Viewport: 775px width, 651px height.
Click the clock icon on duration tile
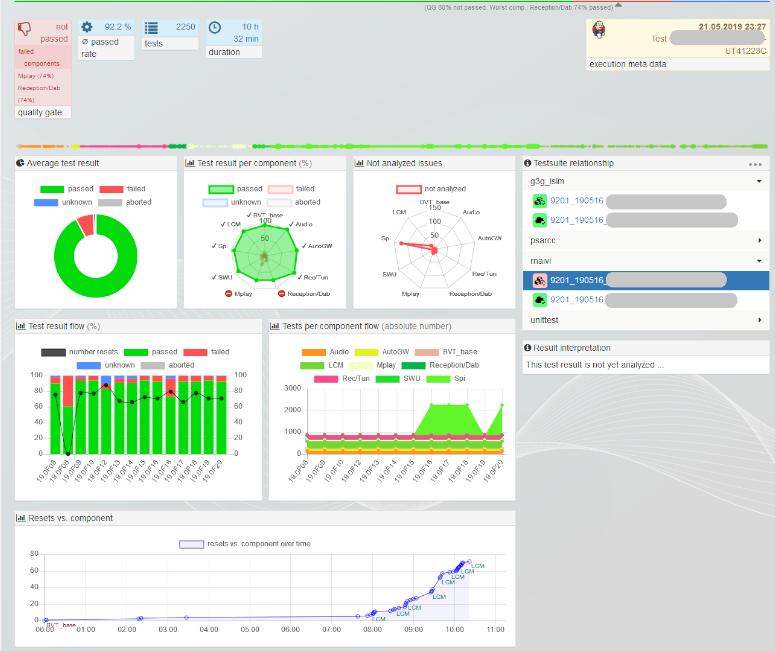click(217, 28)
